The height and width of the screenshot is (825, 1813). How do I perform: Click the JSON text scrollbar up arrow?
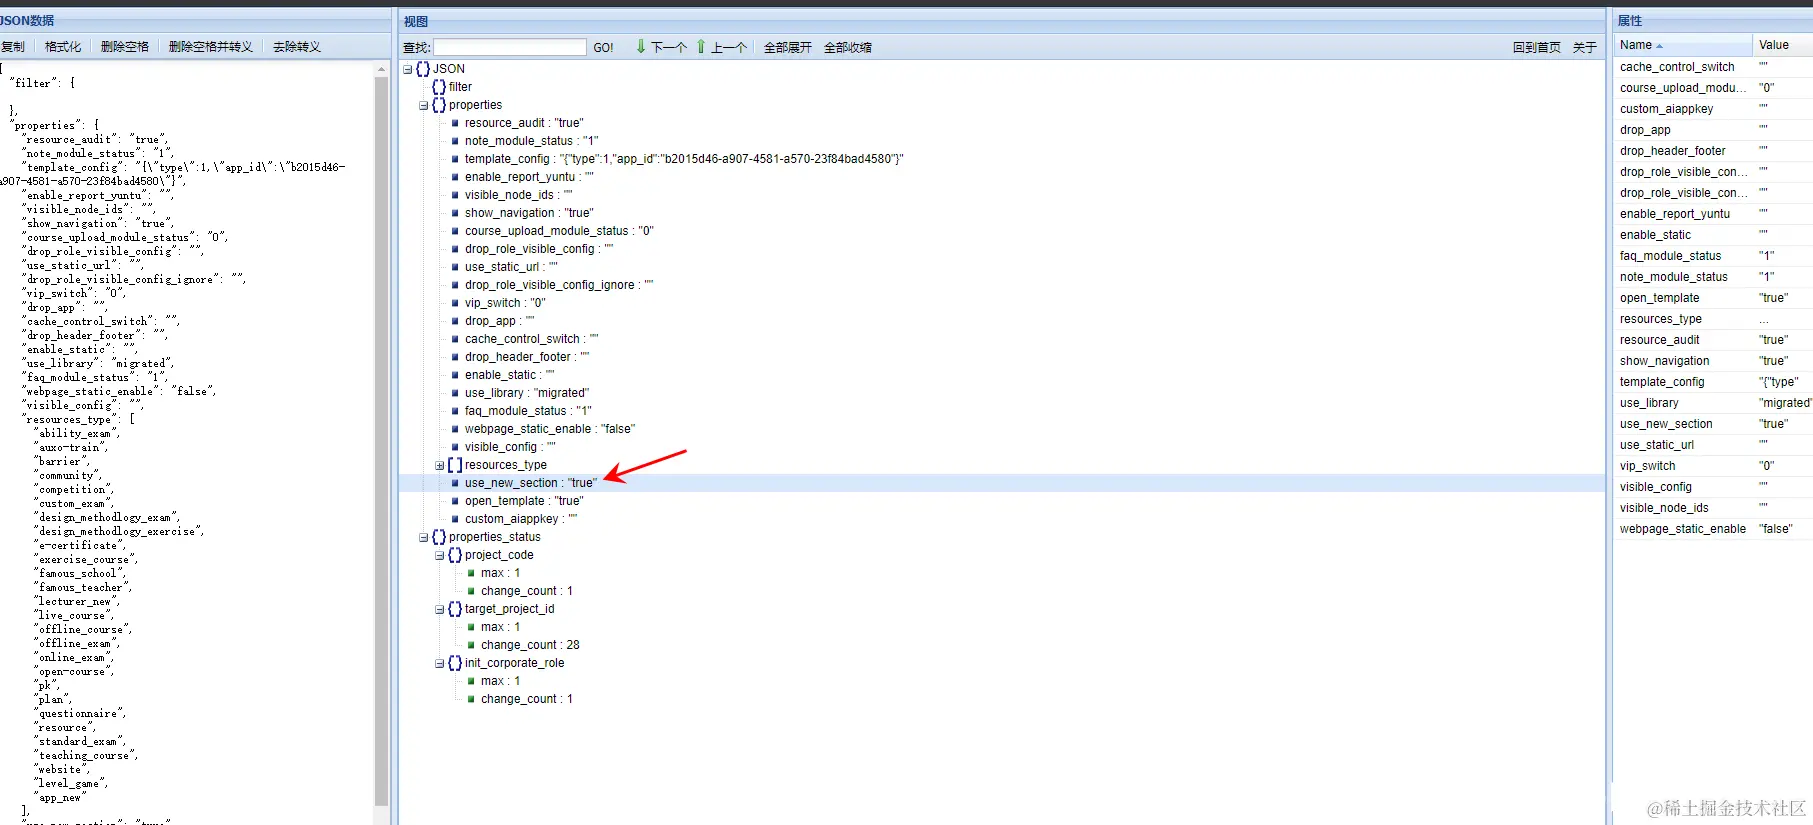[x=381, y=69]
